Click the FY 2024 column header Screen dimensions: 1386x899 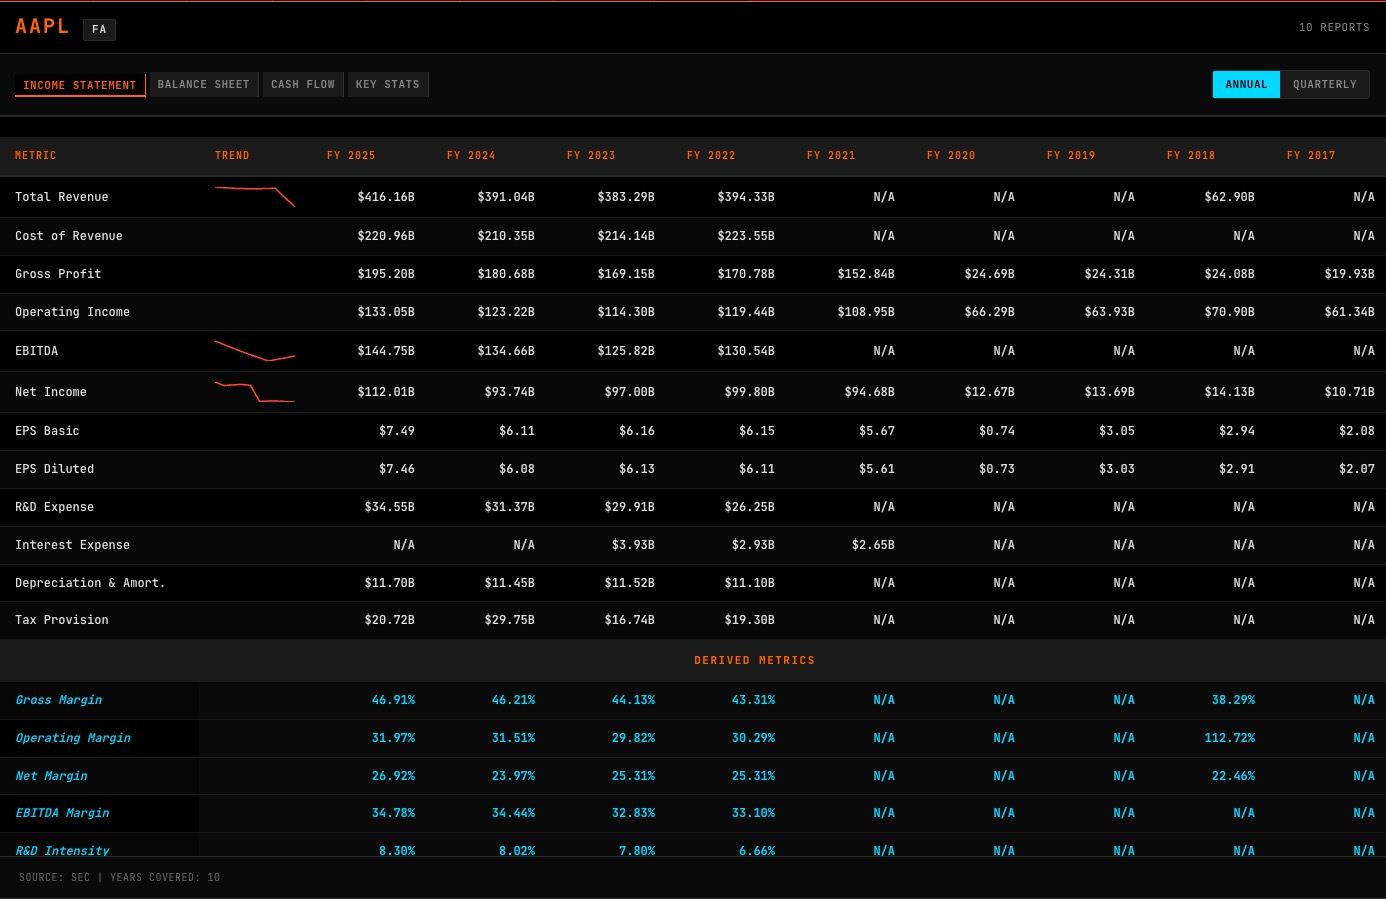pos(471,156)
